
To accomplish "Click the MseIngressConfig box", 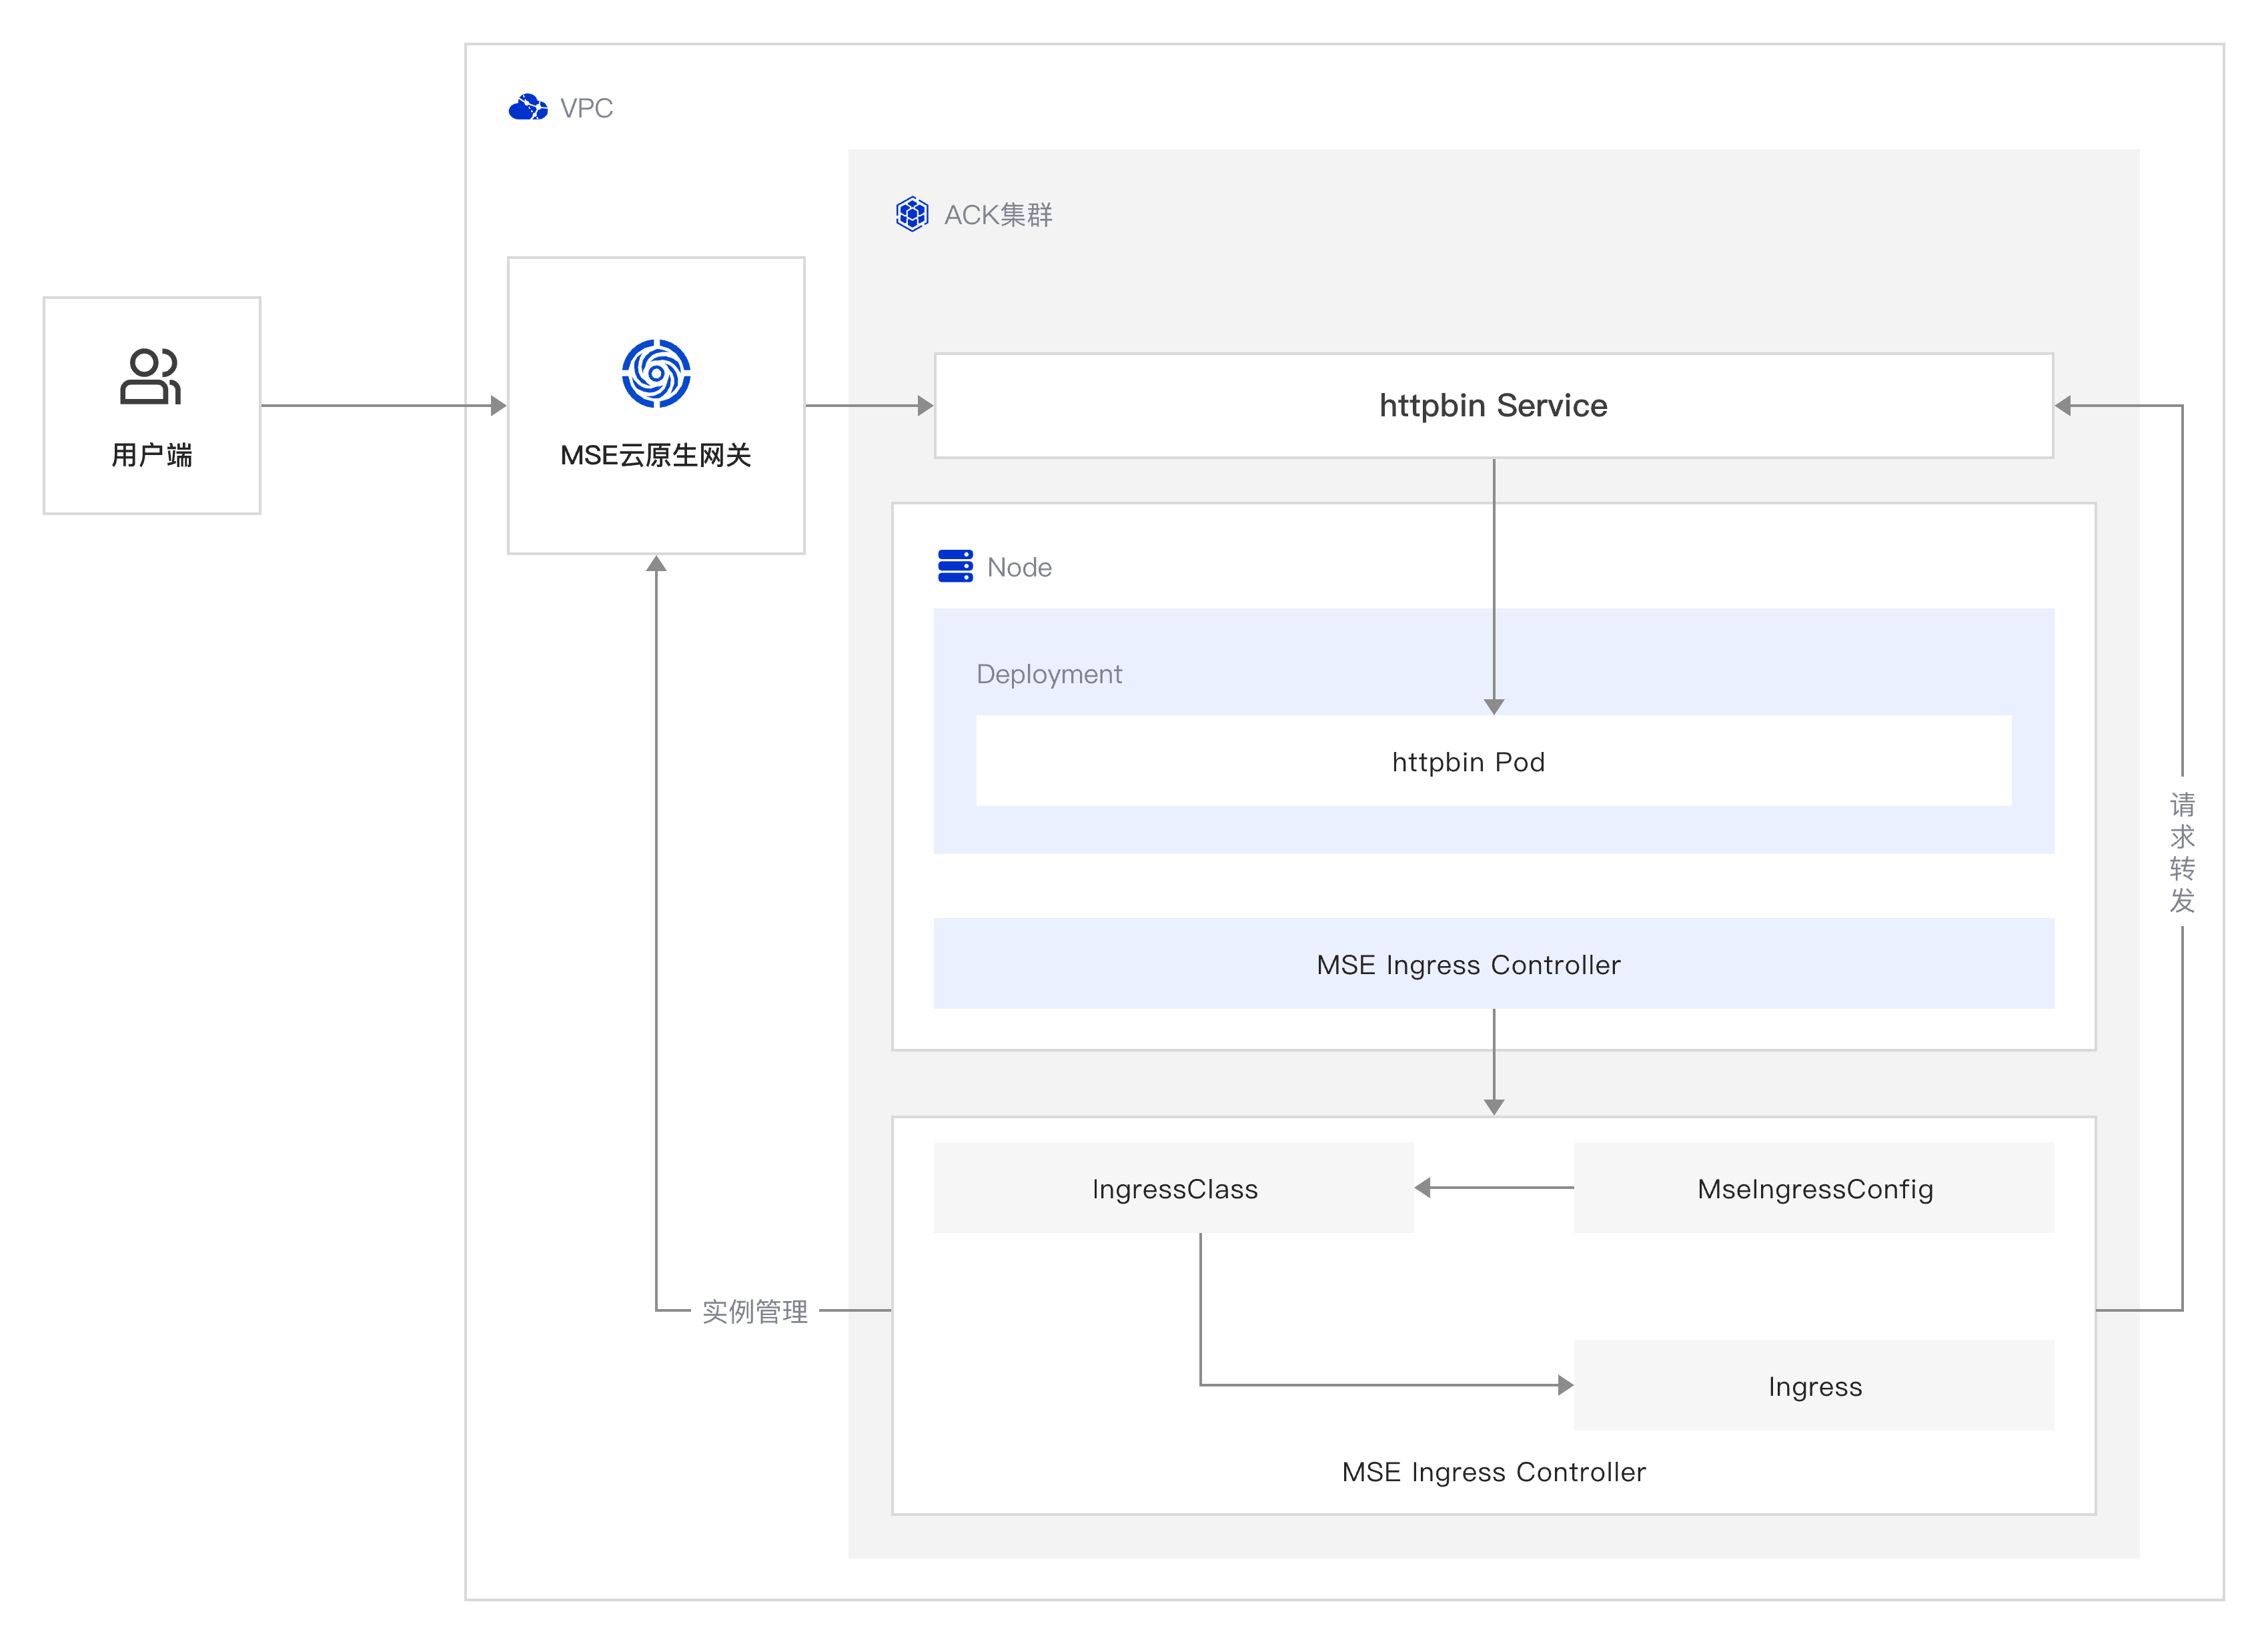I will point(1814,1188).
